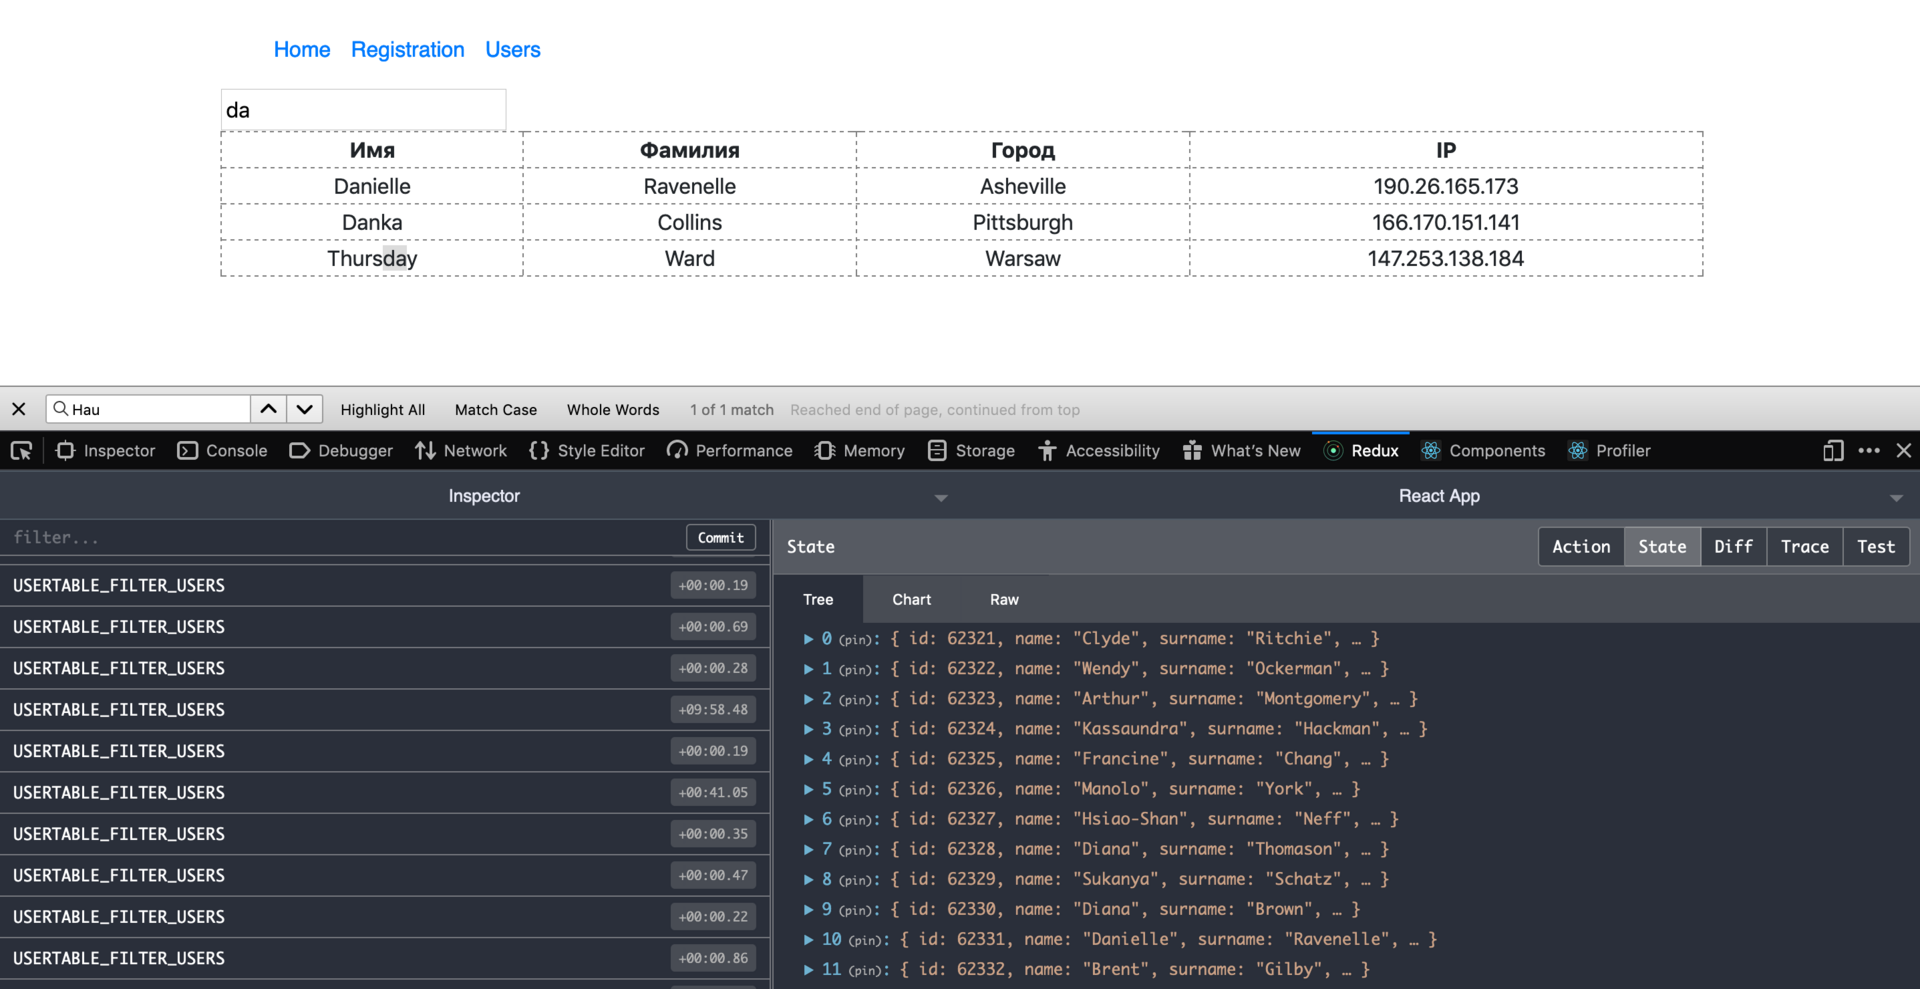Select action logged at +00:00.69
The height and width of the screenshot is (989, 1920).
pos(385,627)
